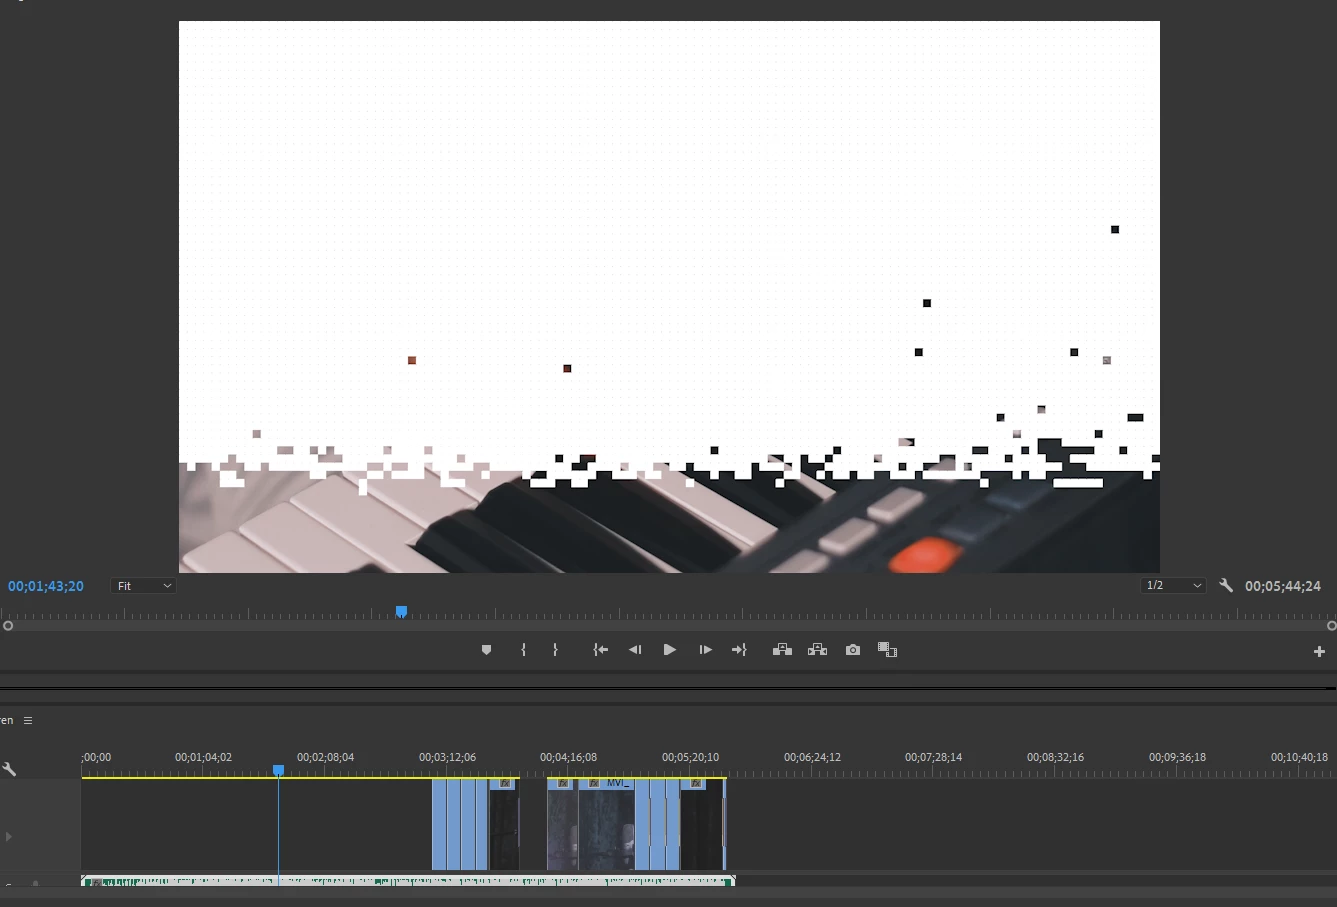Open the Button Editor plus icon
Screen dimensions: 1337x907
[x=1319, y=651]
